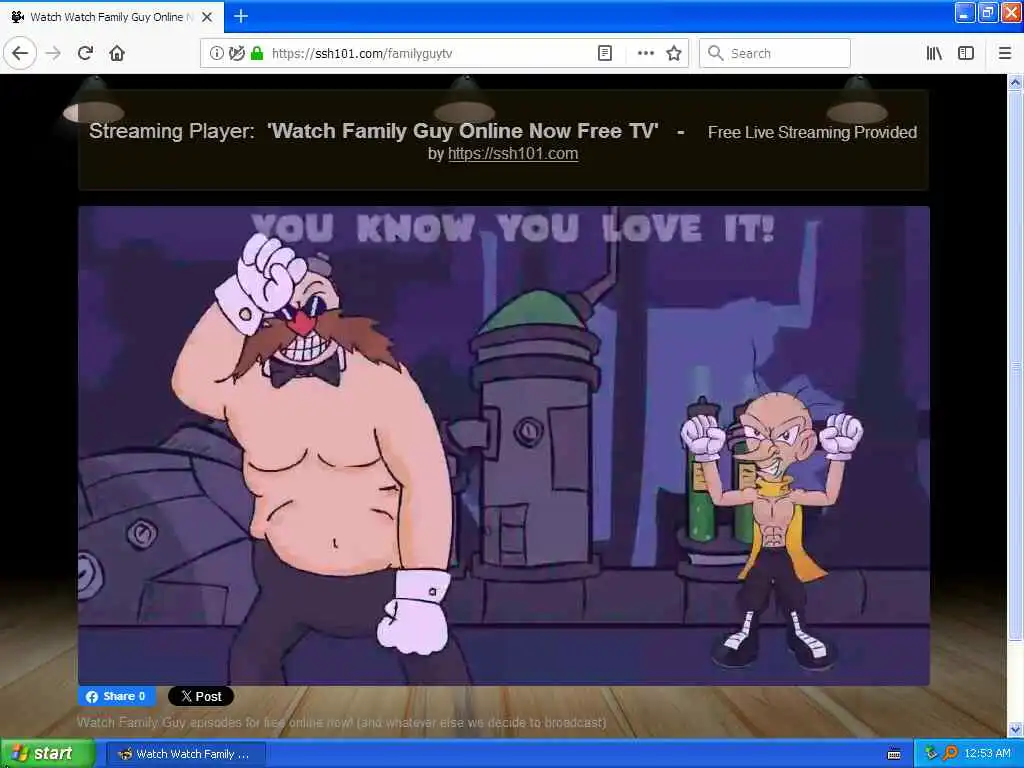Focus the browser Search input field
The width and height of the screenshot is (1024, 768).
pyautogui.click(x=775, y=54)
